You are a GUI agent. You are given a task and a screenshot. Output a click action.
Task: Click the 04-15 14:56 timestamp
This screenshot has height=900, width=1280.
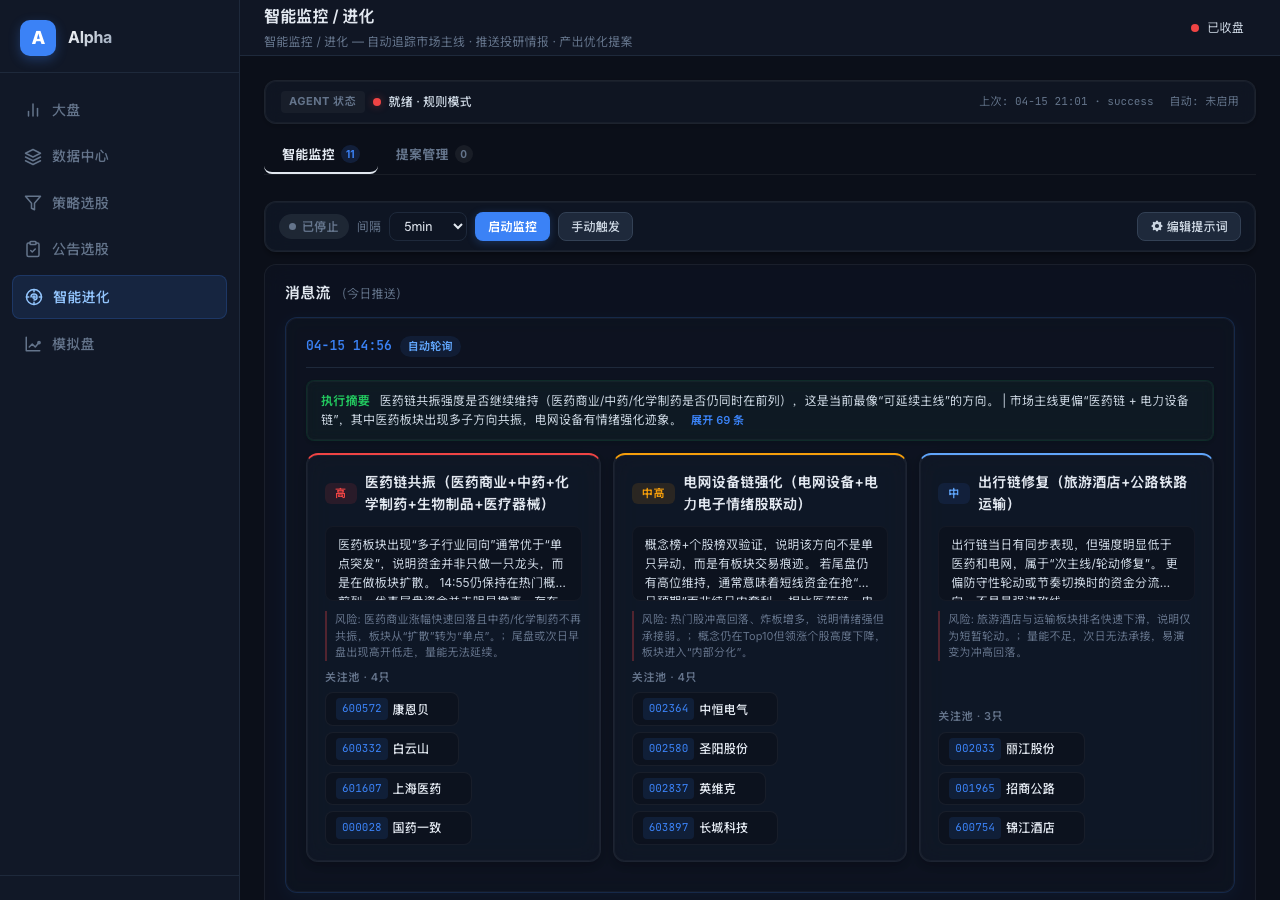[349, 346]
